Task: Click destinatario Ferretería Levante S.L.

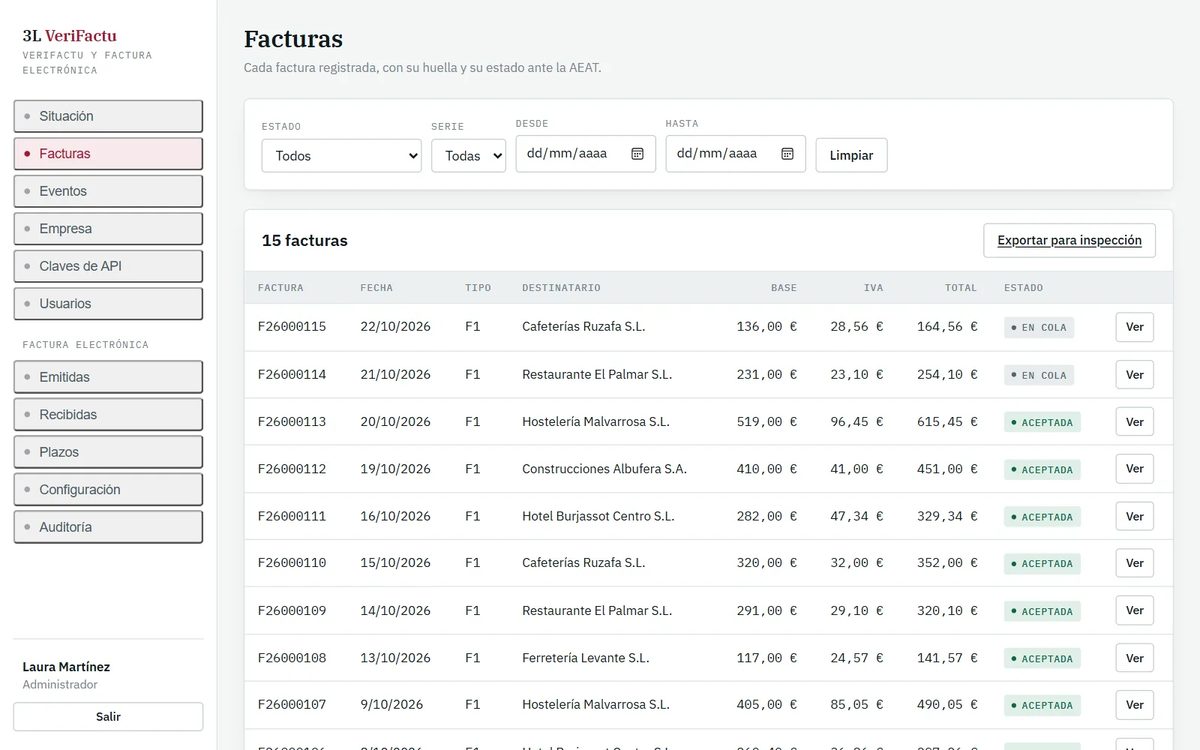Action: [586, 658]
